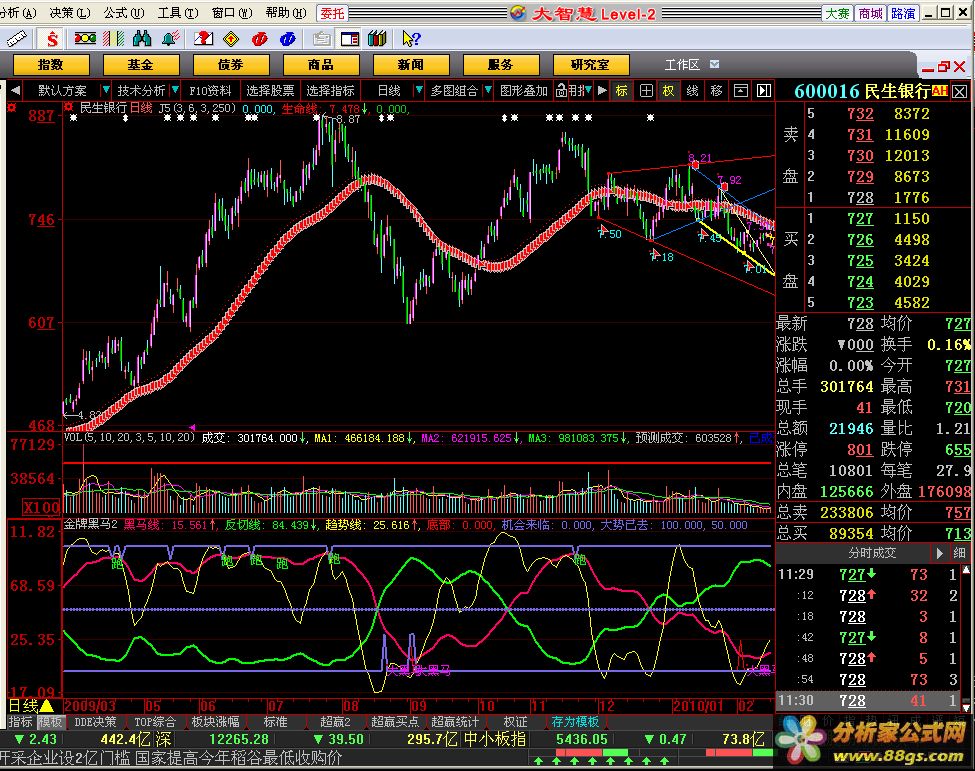Screen dimensions: 975x771
Task: Click the play arrow in chart toolbar
Action: tap(602, 91)
